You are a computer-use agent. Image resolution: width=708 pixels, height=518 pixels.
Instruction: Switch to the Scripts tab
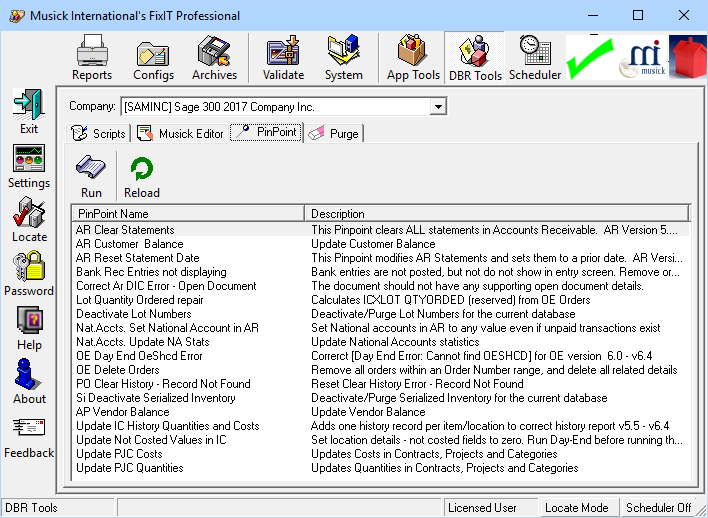(98, 133)
